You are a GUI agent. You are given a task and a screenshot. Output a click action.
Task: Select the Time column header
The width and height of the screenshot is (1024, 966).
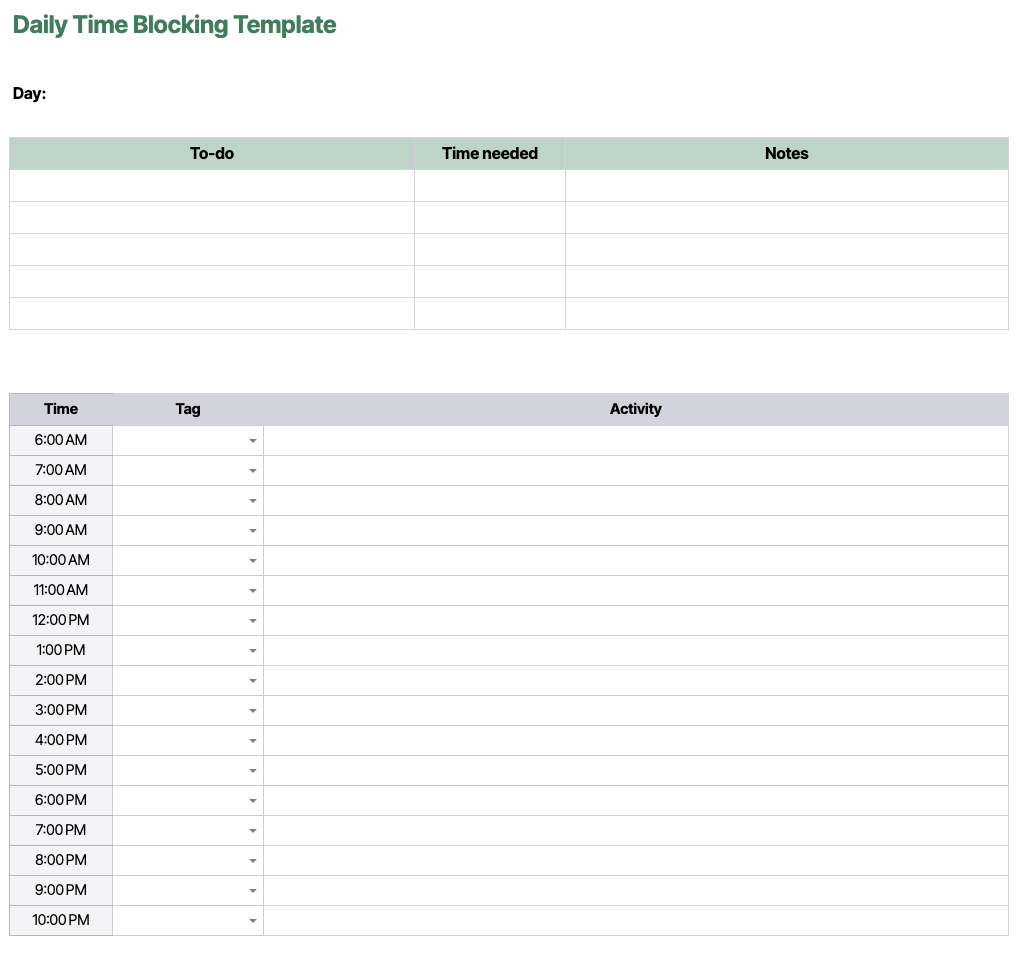click(x=60, y=409)
